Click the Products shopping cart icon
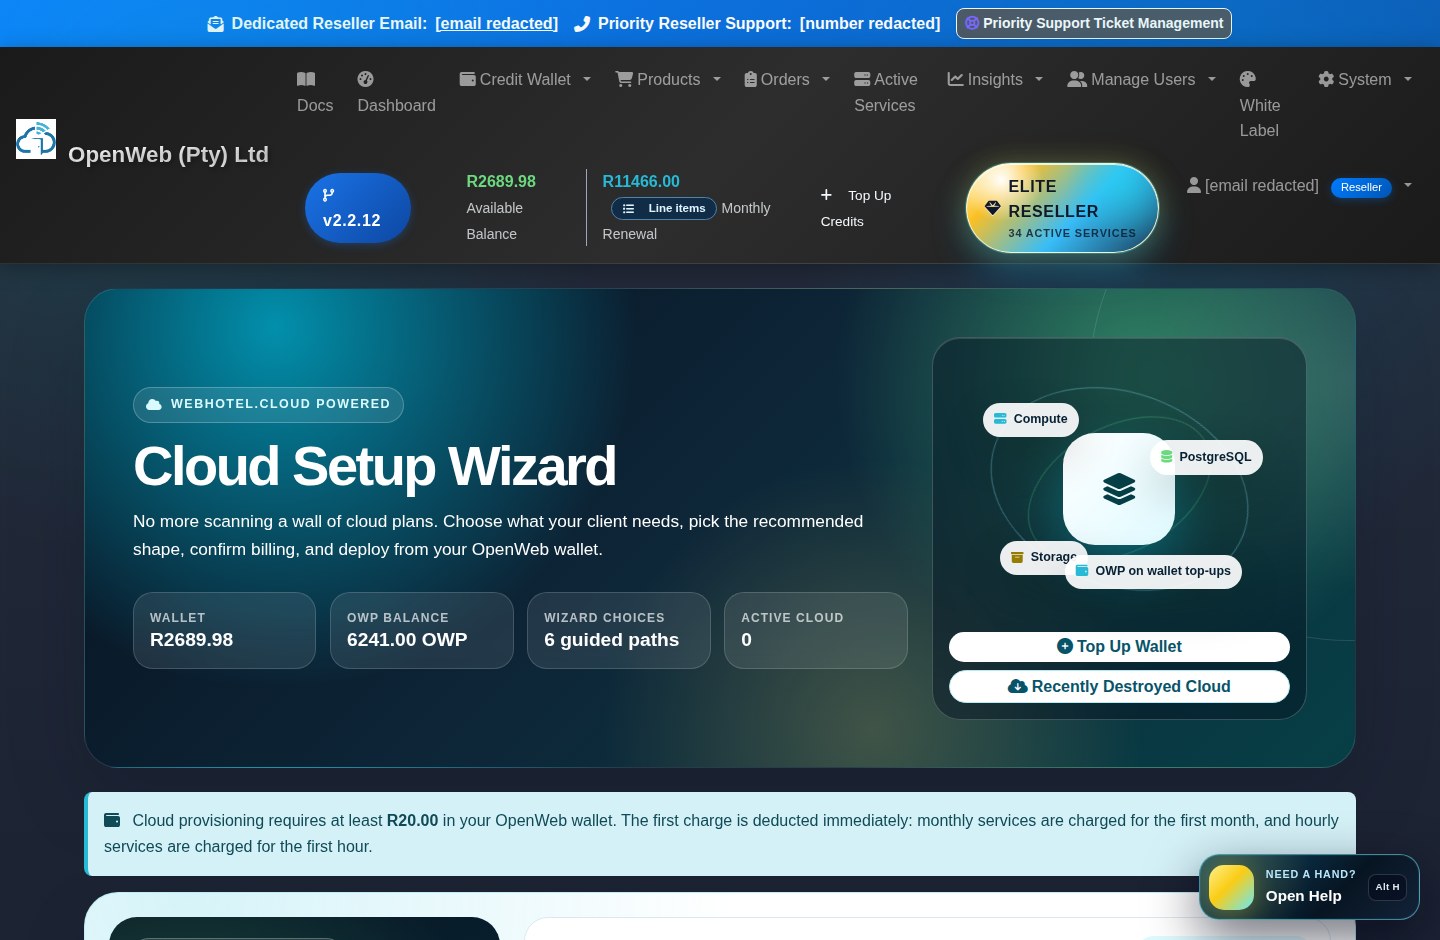This screenshot has width=1440, height=940. point(624,79)
